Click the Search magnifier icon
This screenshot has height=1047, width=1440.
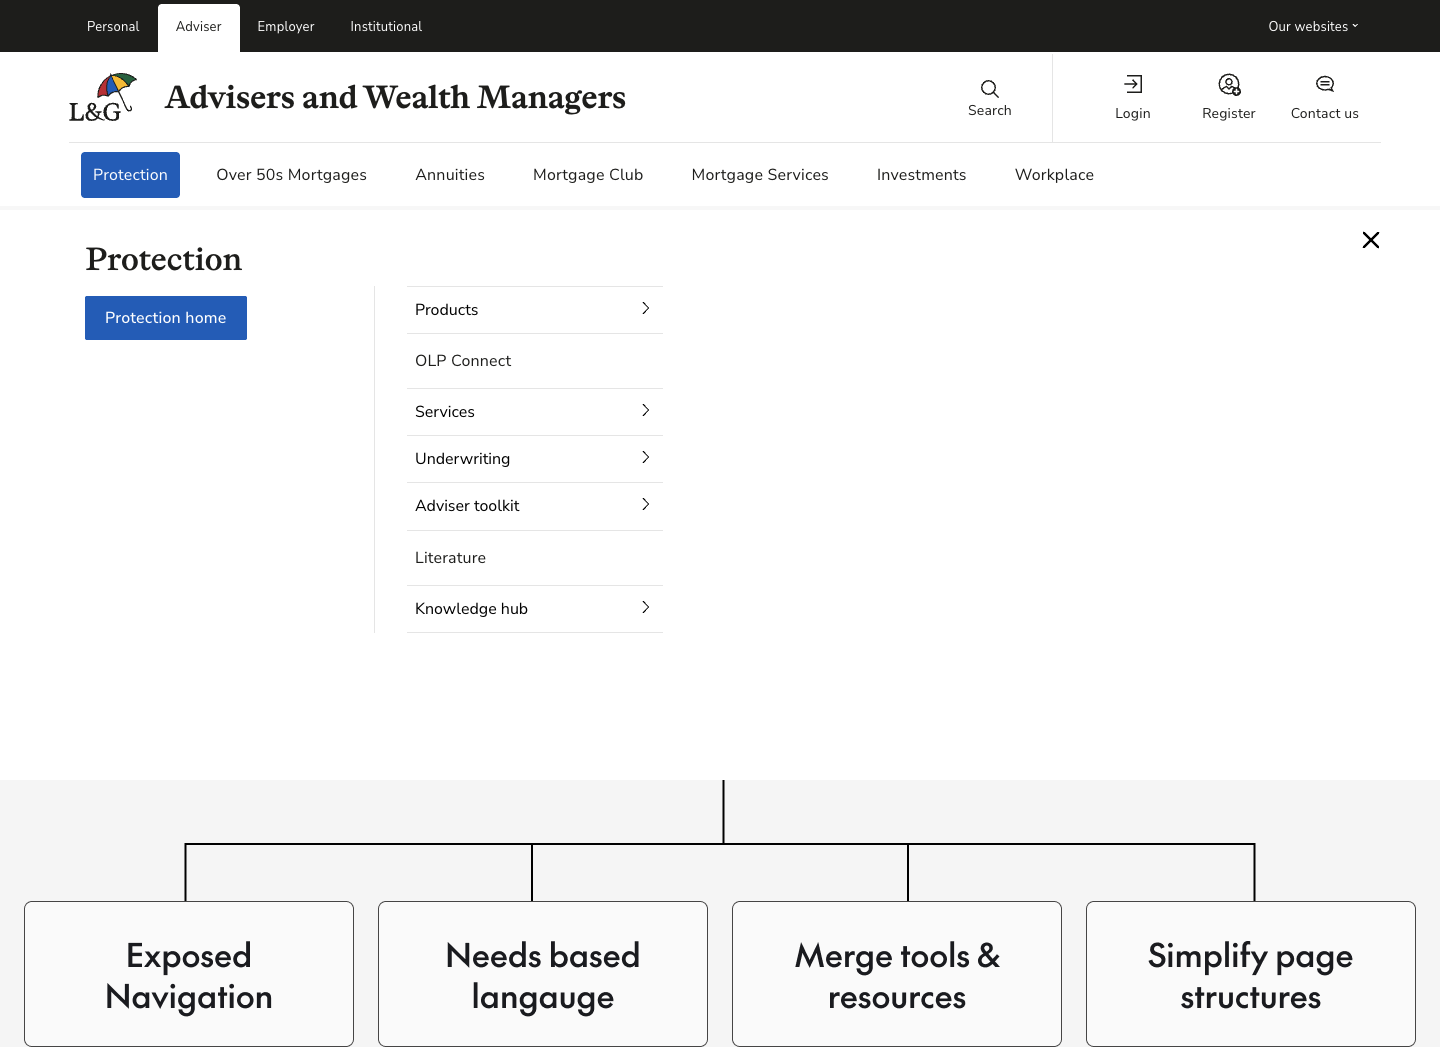[990, 89]
